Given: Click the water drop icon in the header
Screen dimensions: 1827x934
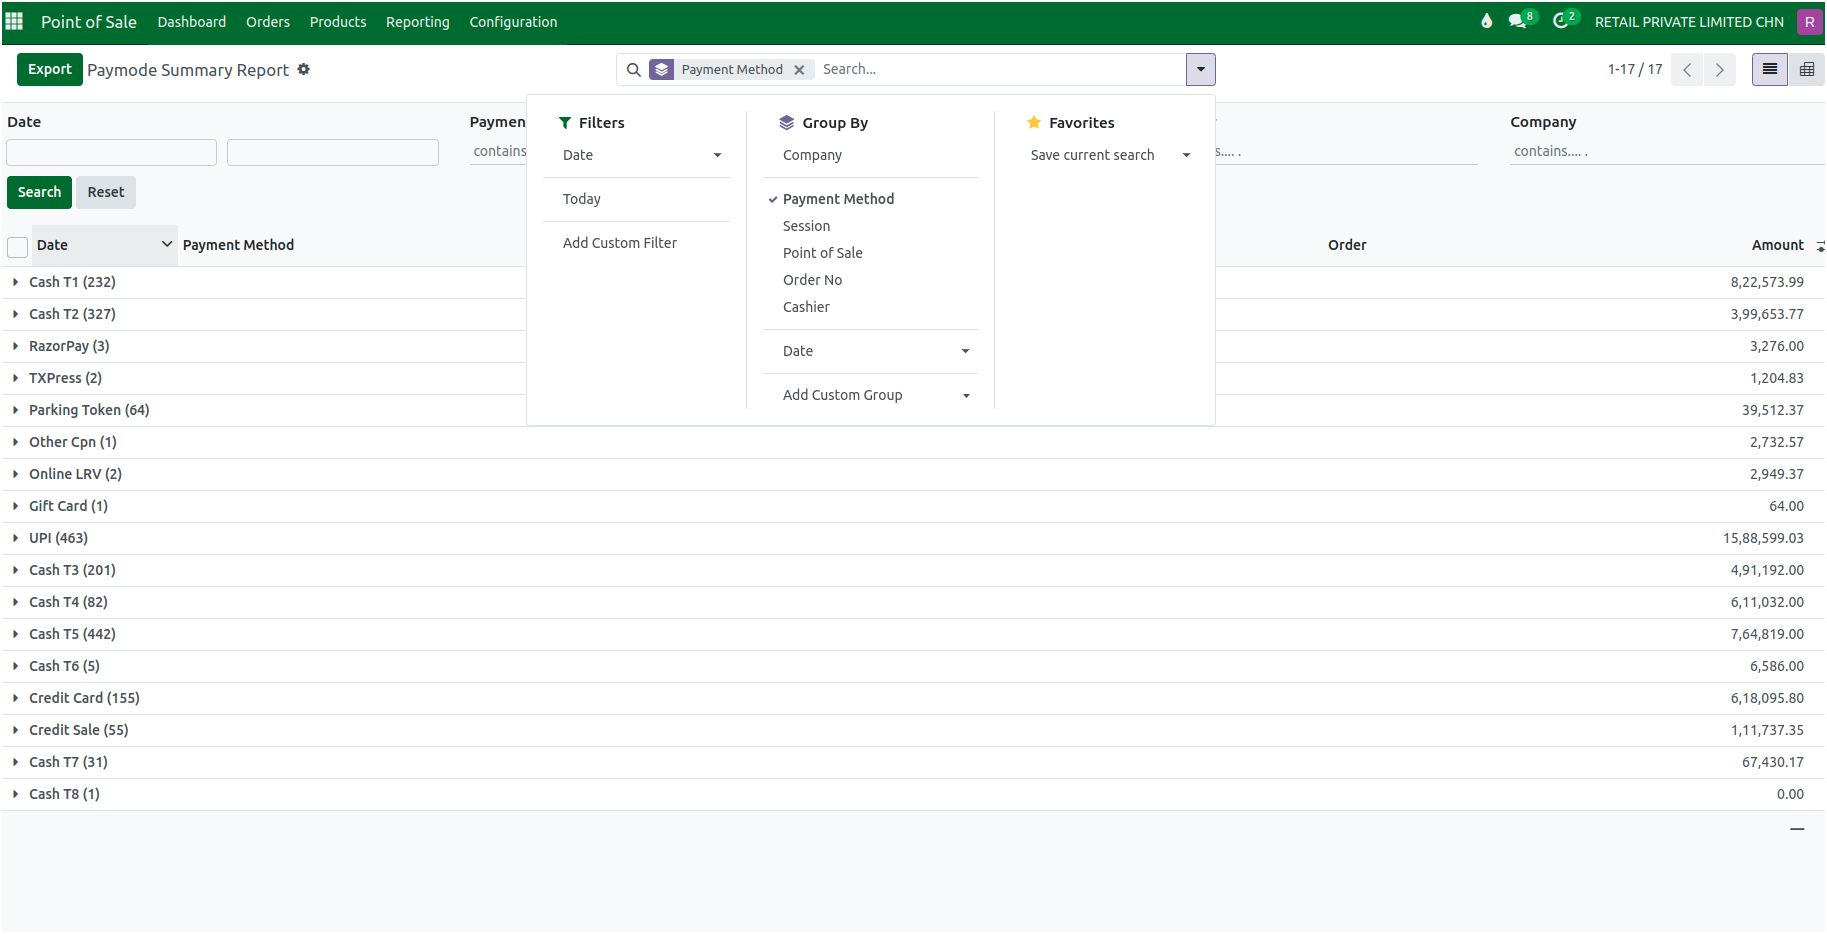Looking at the screenshot, I should [x=1486, y=20].
